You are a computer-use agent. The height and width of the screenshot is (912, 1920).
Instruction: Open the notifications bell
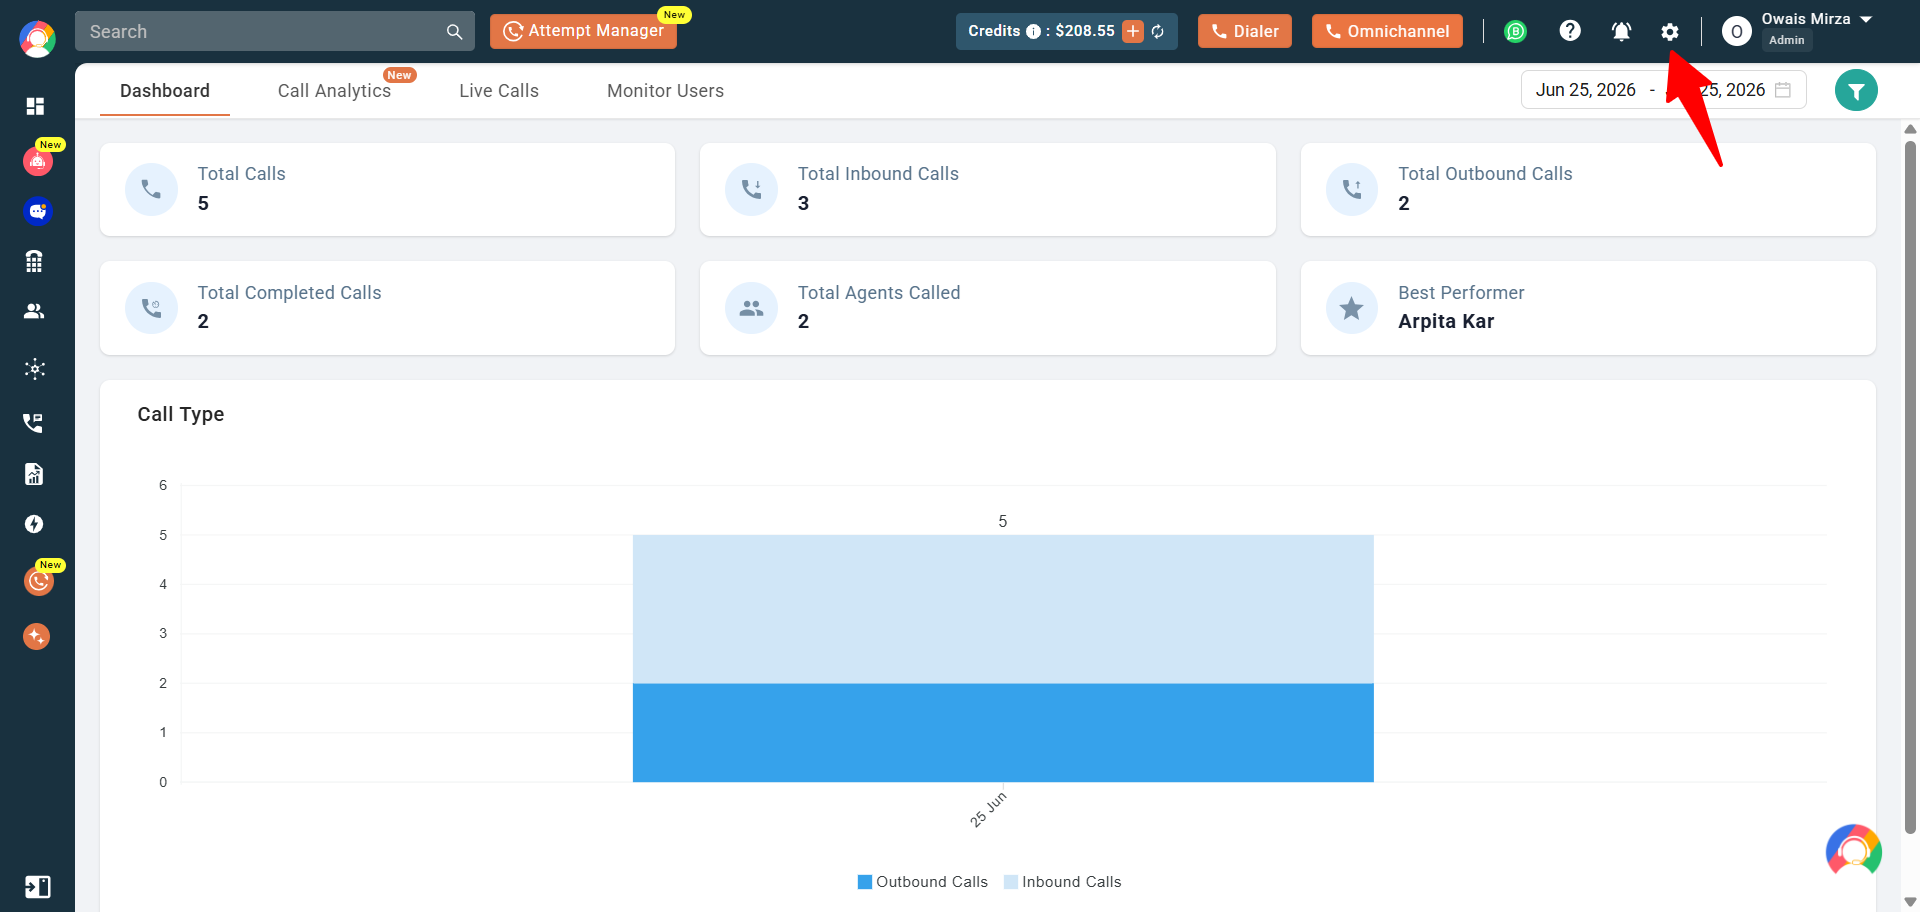click(1621, 32)
